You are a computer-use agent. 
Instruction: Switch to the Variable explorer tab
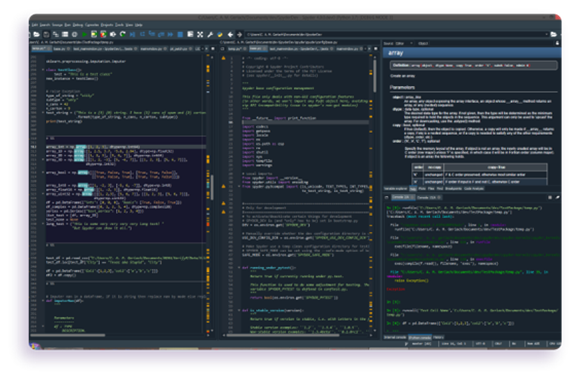coord(396,189)
